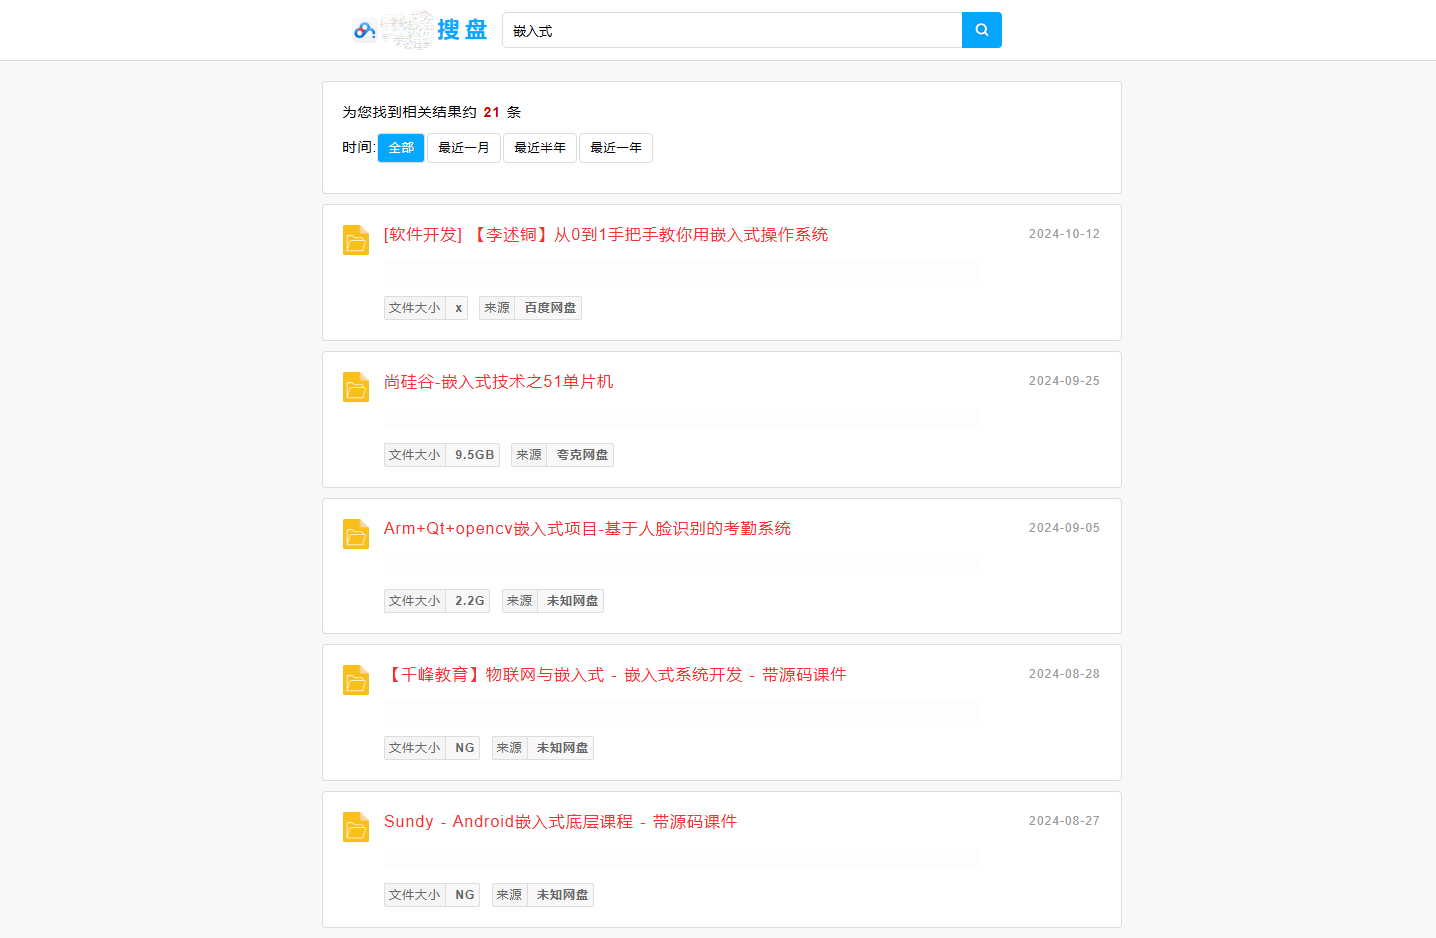
Task: Open Arm+Qt+opencv嵌入式项目 考勤系统 link
Action: click(587, 528)
